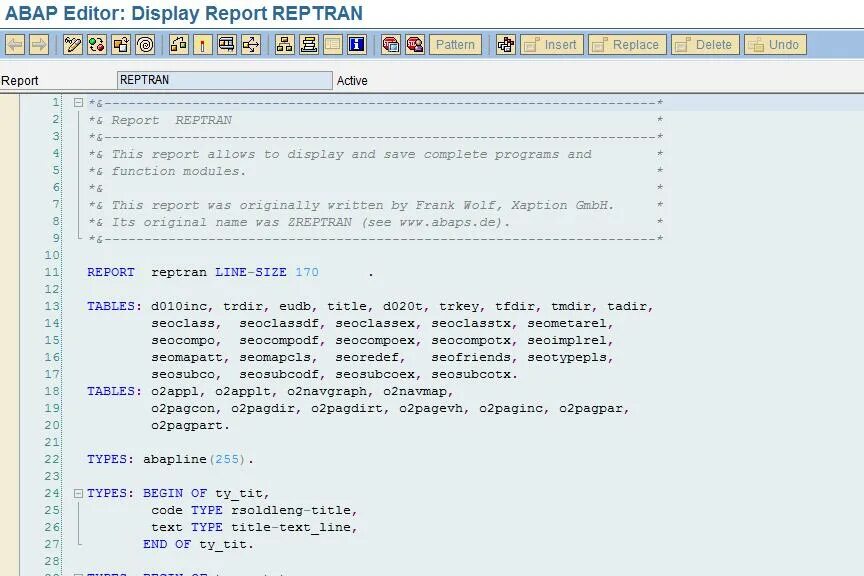The image size is (864, 576).
Task: Click the Delete button
Action: pyautogui.click(x=704, y=44)
